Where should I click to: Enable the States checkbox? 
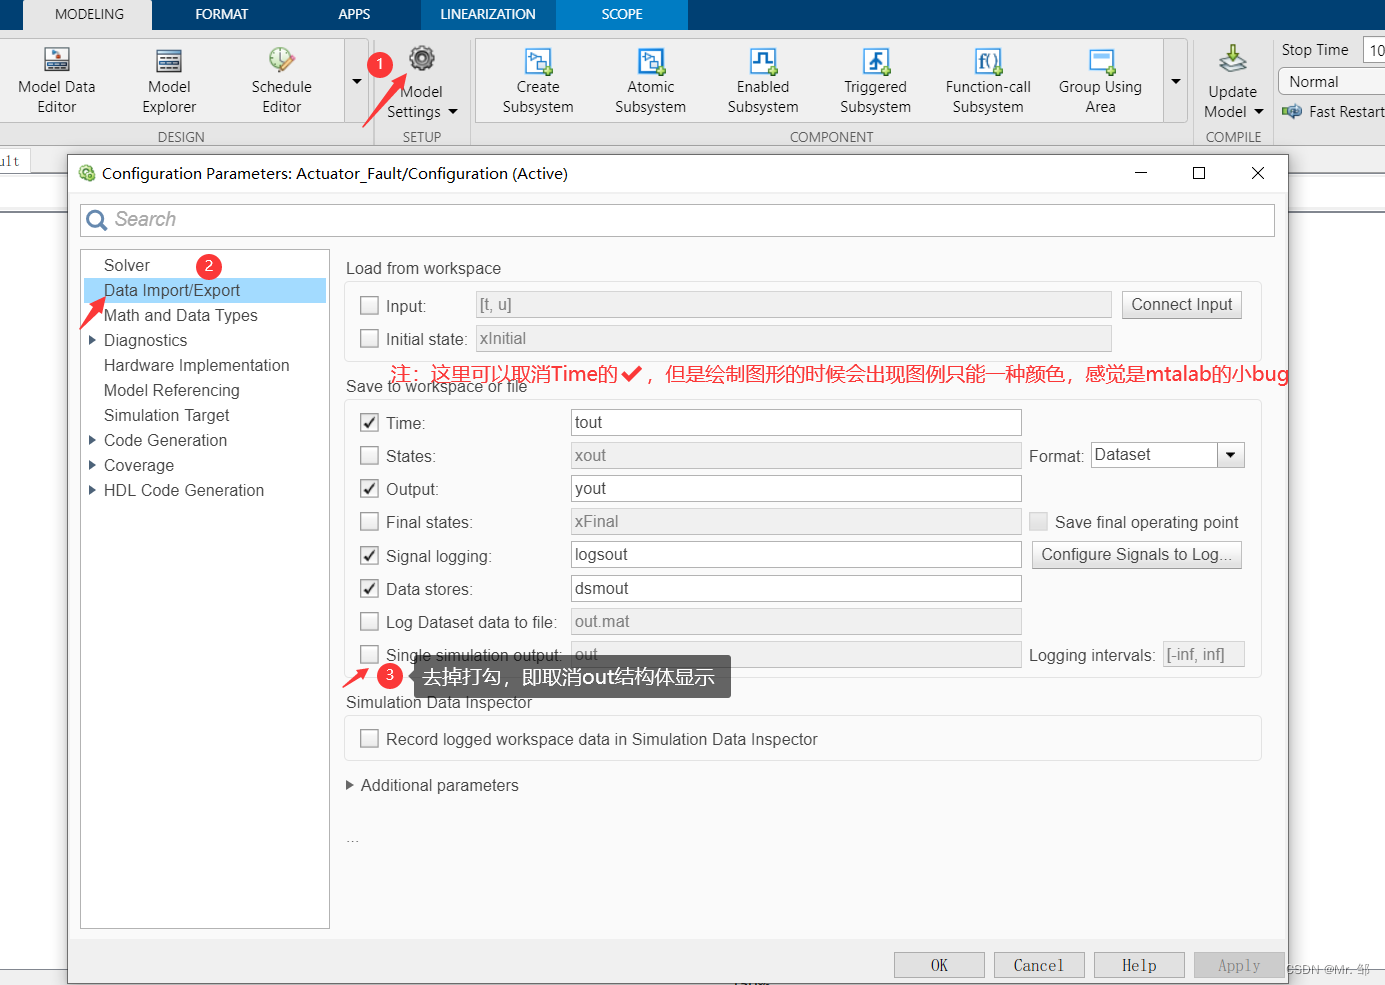[369, 455]
